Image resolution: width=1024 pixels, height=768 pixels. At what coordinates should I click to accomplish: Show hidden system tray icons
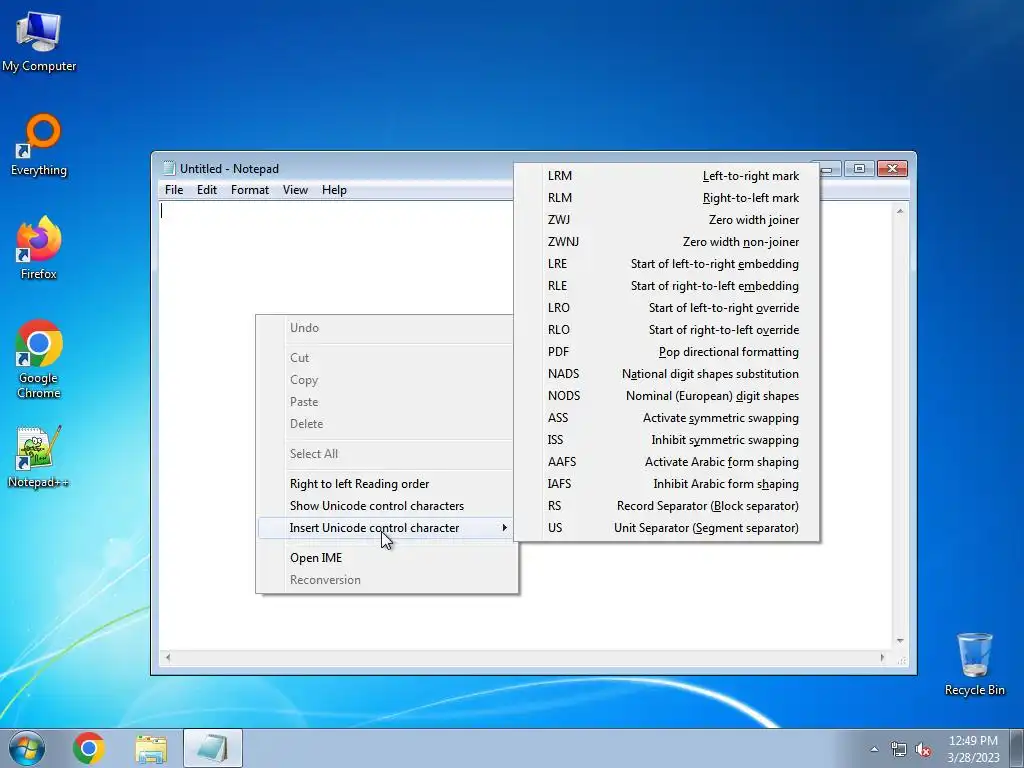[x=874, y=749]
